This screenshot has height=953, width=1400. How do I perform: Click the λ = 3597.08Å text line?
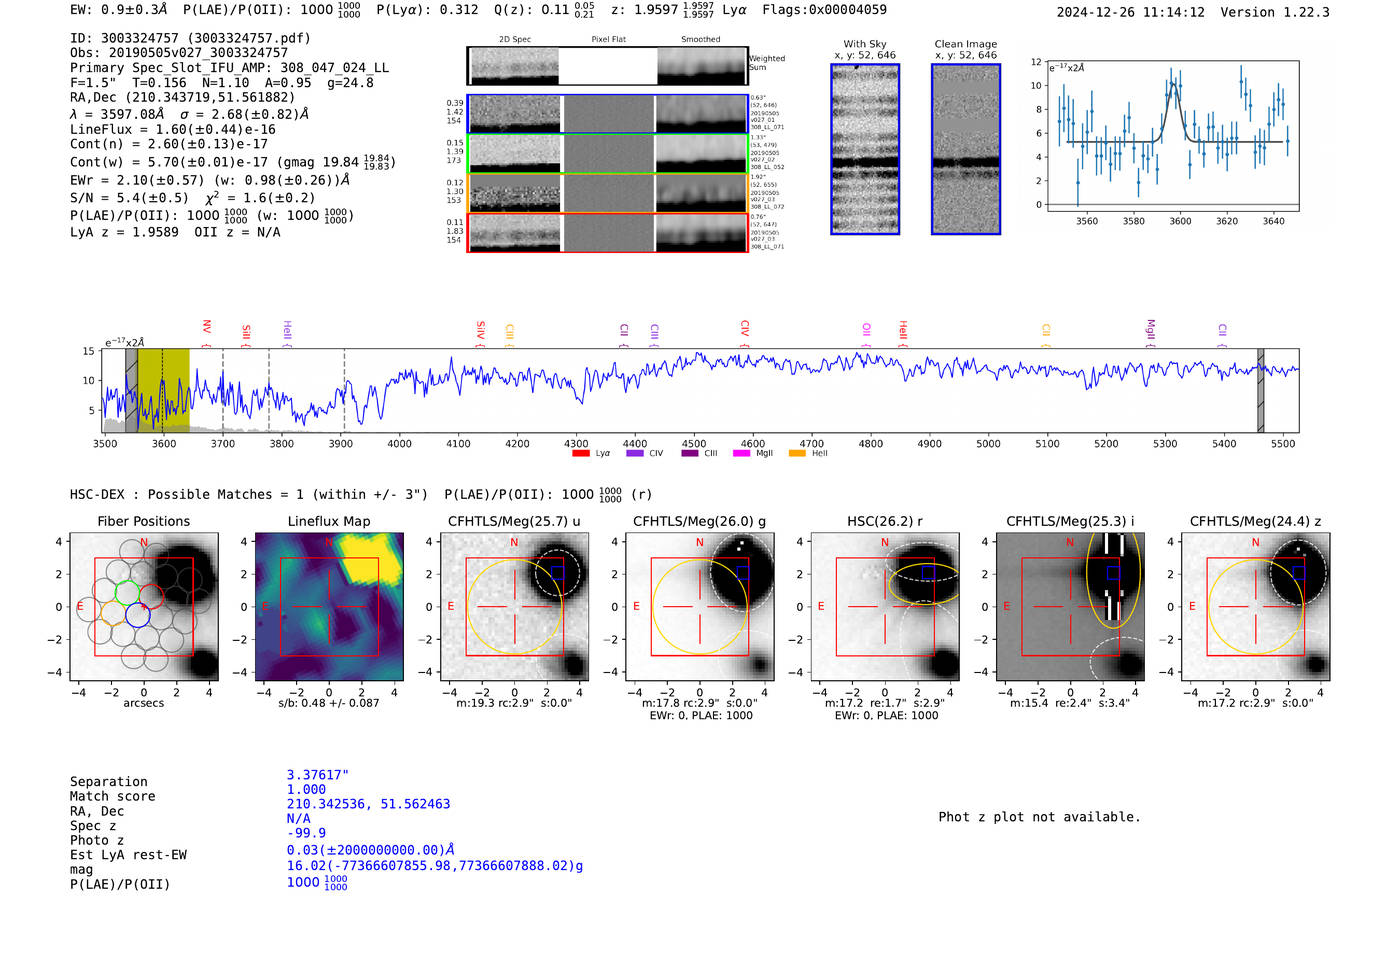tap(189, 114)
